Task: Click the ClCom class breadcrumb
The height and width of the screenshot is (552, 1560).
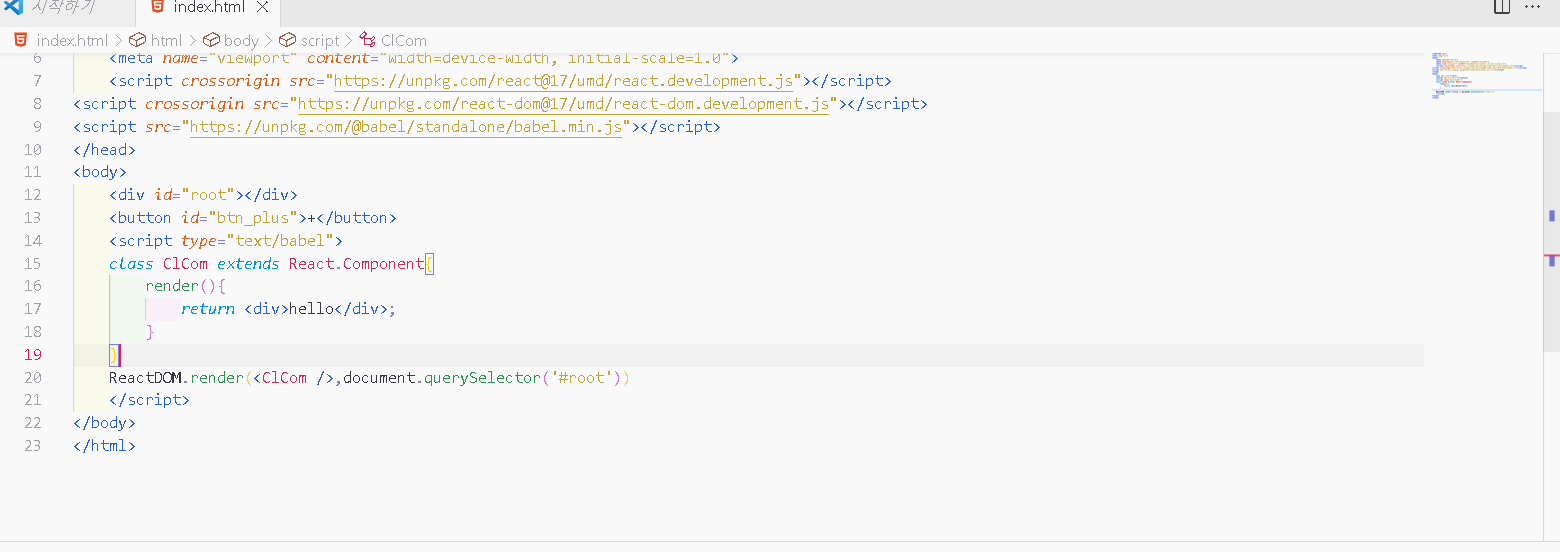Action: [x=393, y=40]
